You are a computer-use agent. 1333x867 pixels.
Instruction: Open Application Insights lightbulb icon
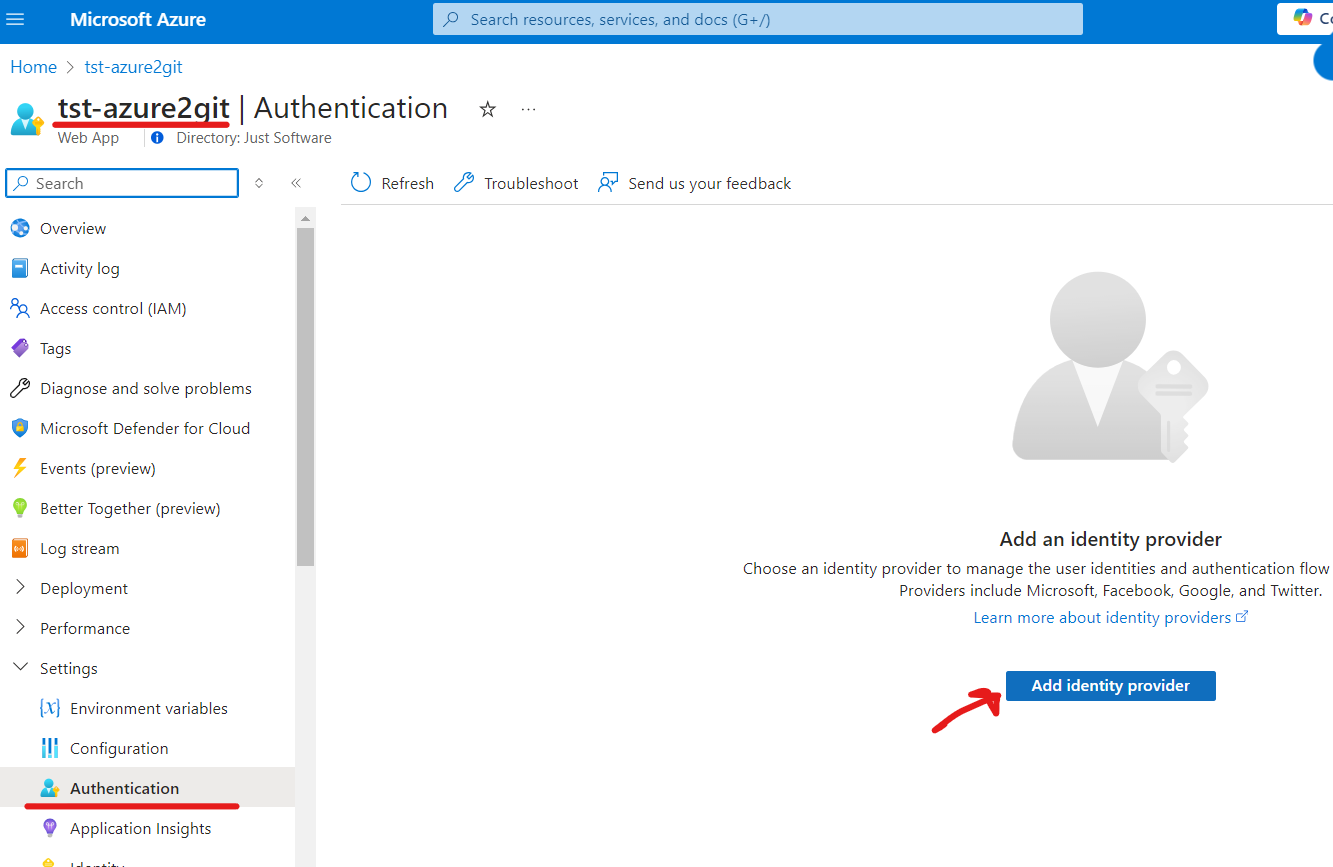click(48, 828)
